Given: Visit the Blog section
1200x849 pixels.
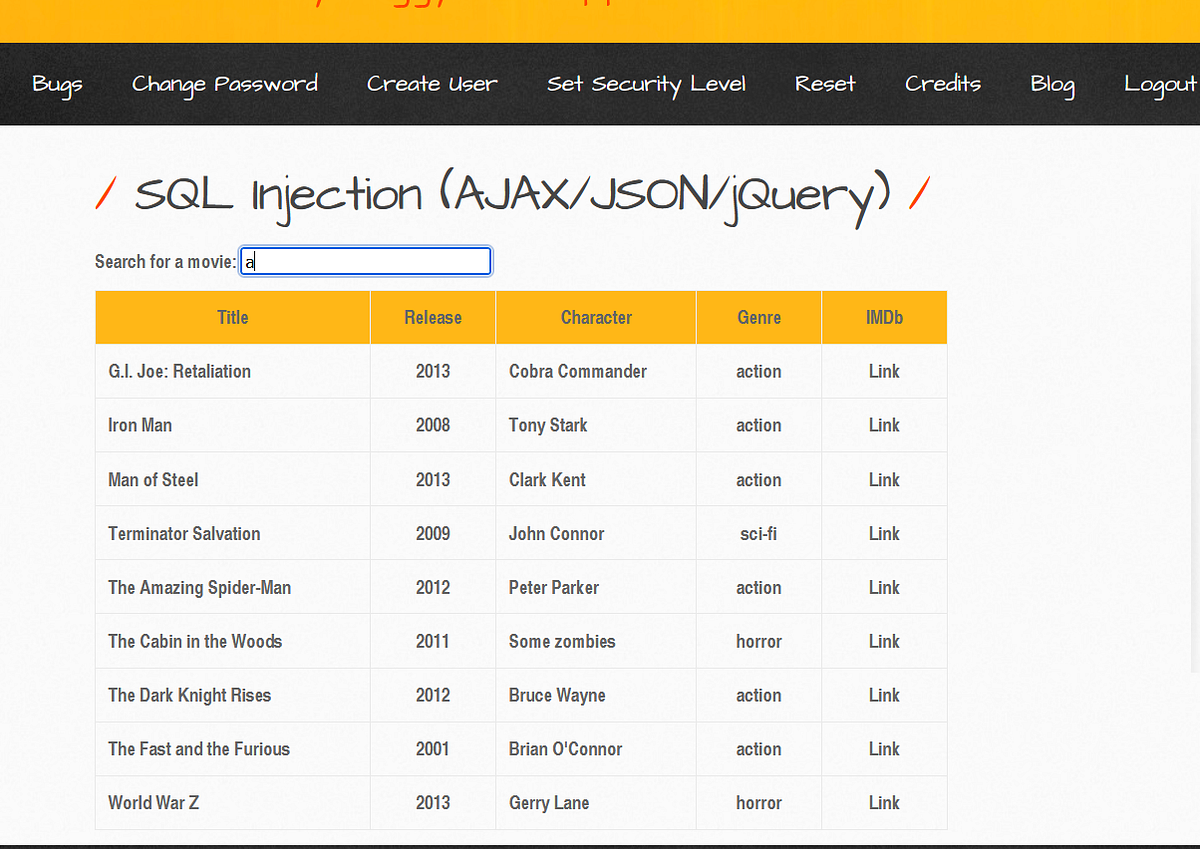Looking at the screenshot, I should pos(1052,84).
